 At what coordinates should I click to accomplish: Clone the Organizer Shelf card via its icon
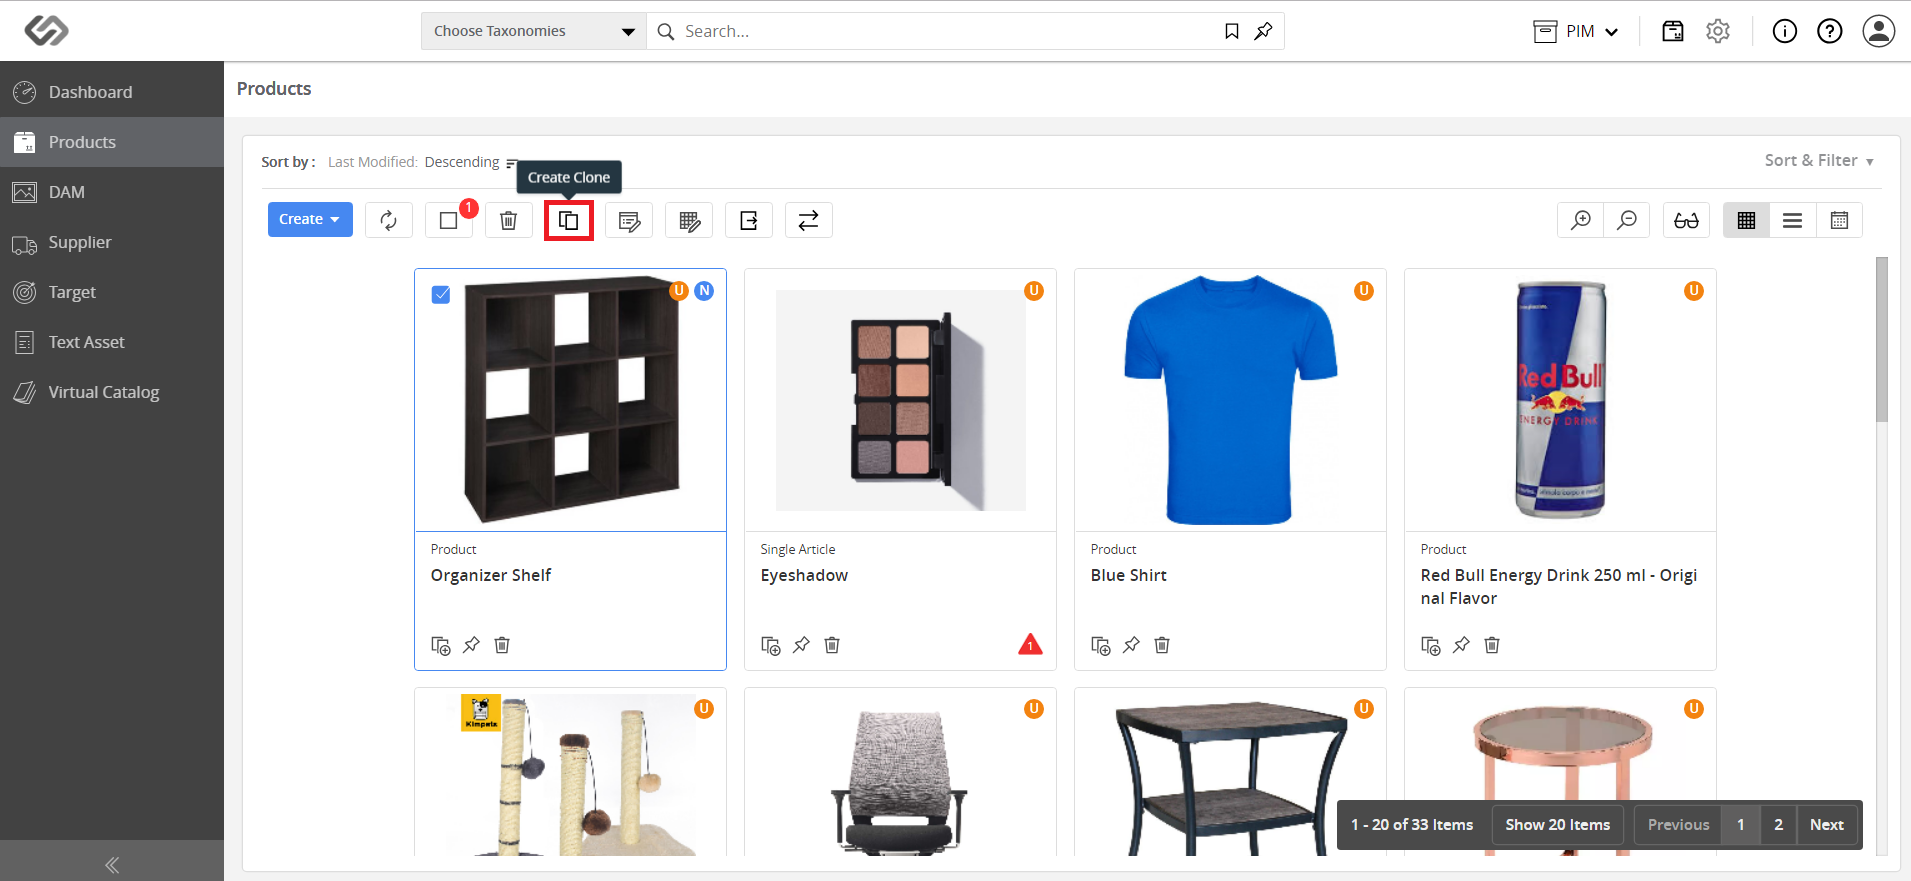point(441,645)
